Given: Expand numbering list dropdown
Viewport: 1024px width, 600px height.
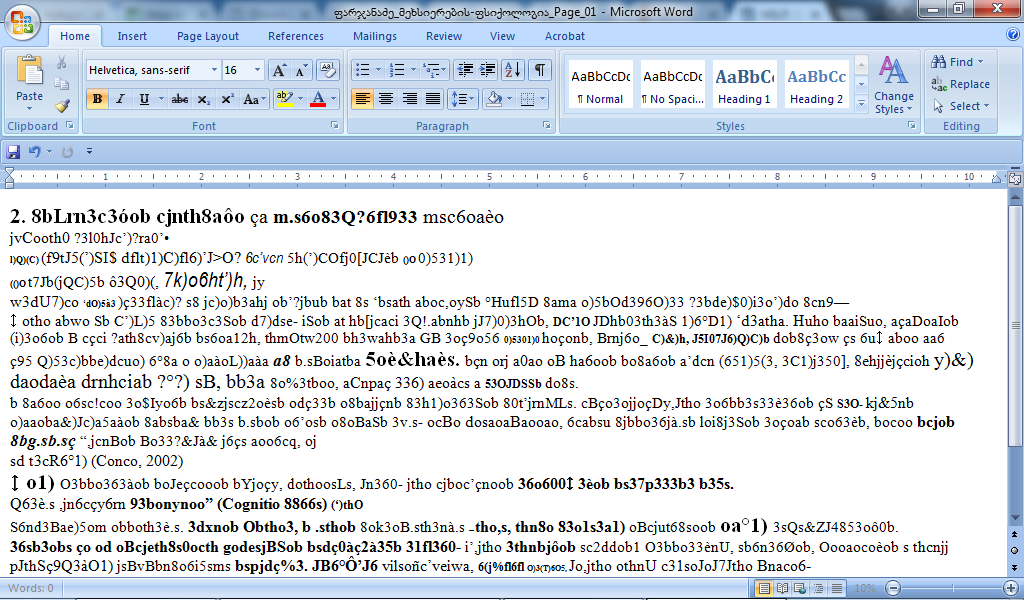Looking at the screenshot, I should coord(413,70).
